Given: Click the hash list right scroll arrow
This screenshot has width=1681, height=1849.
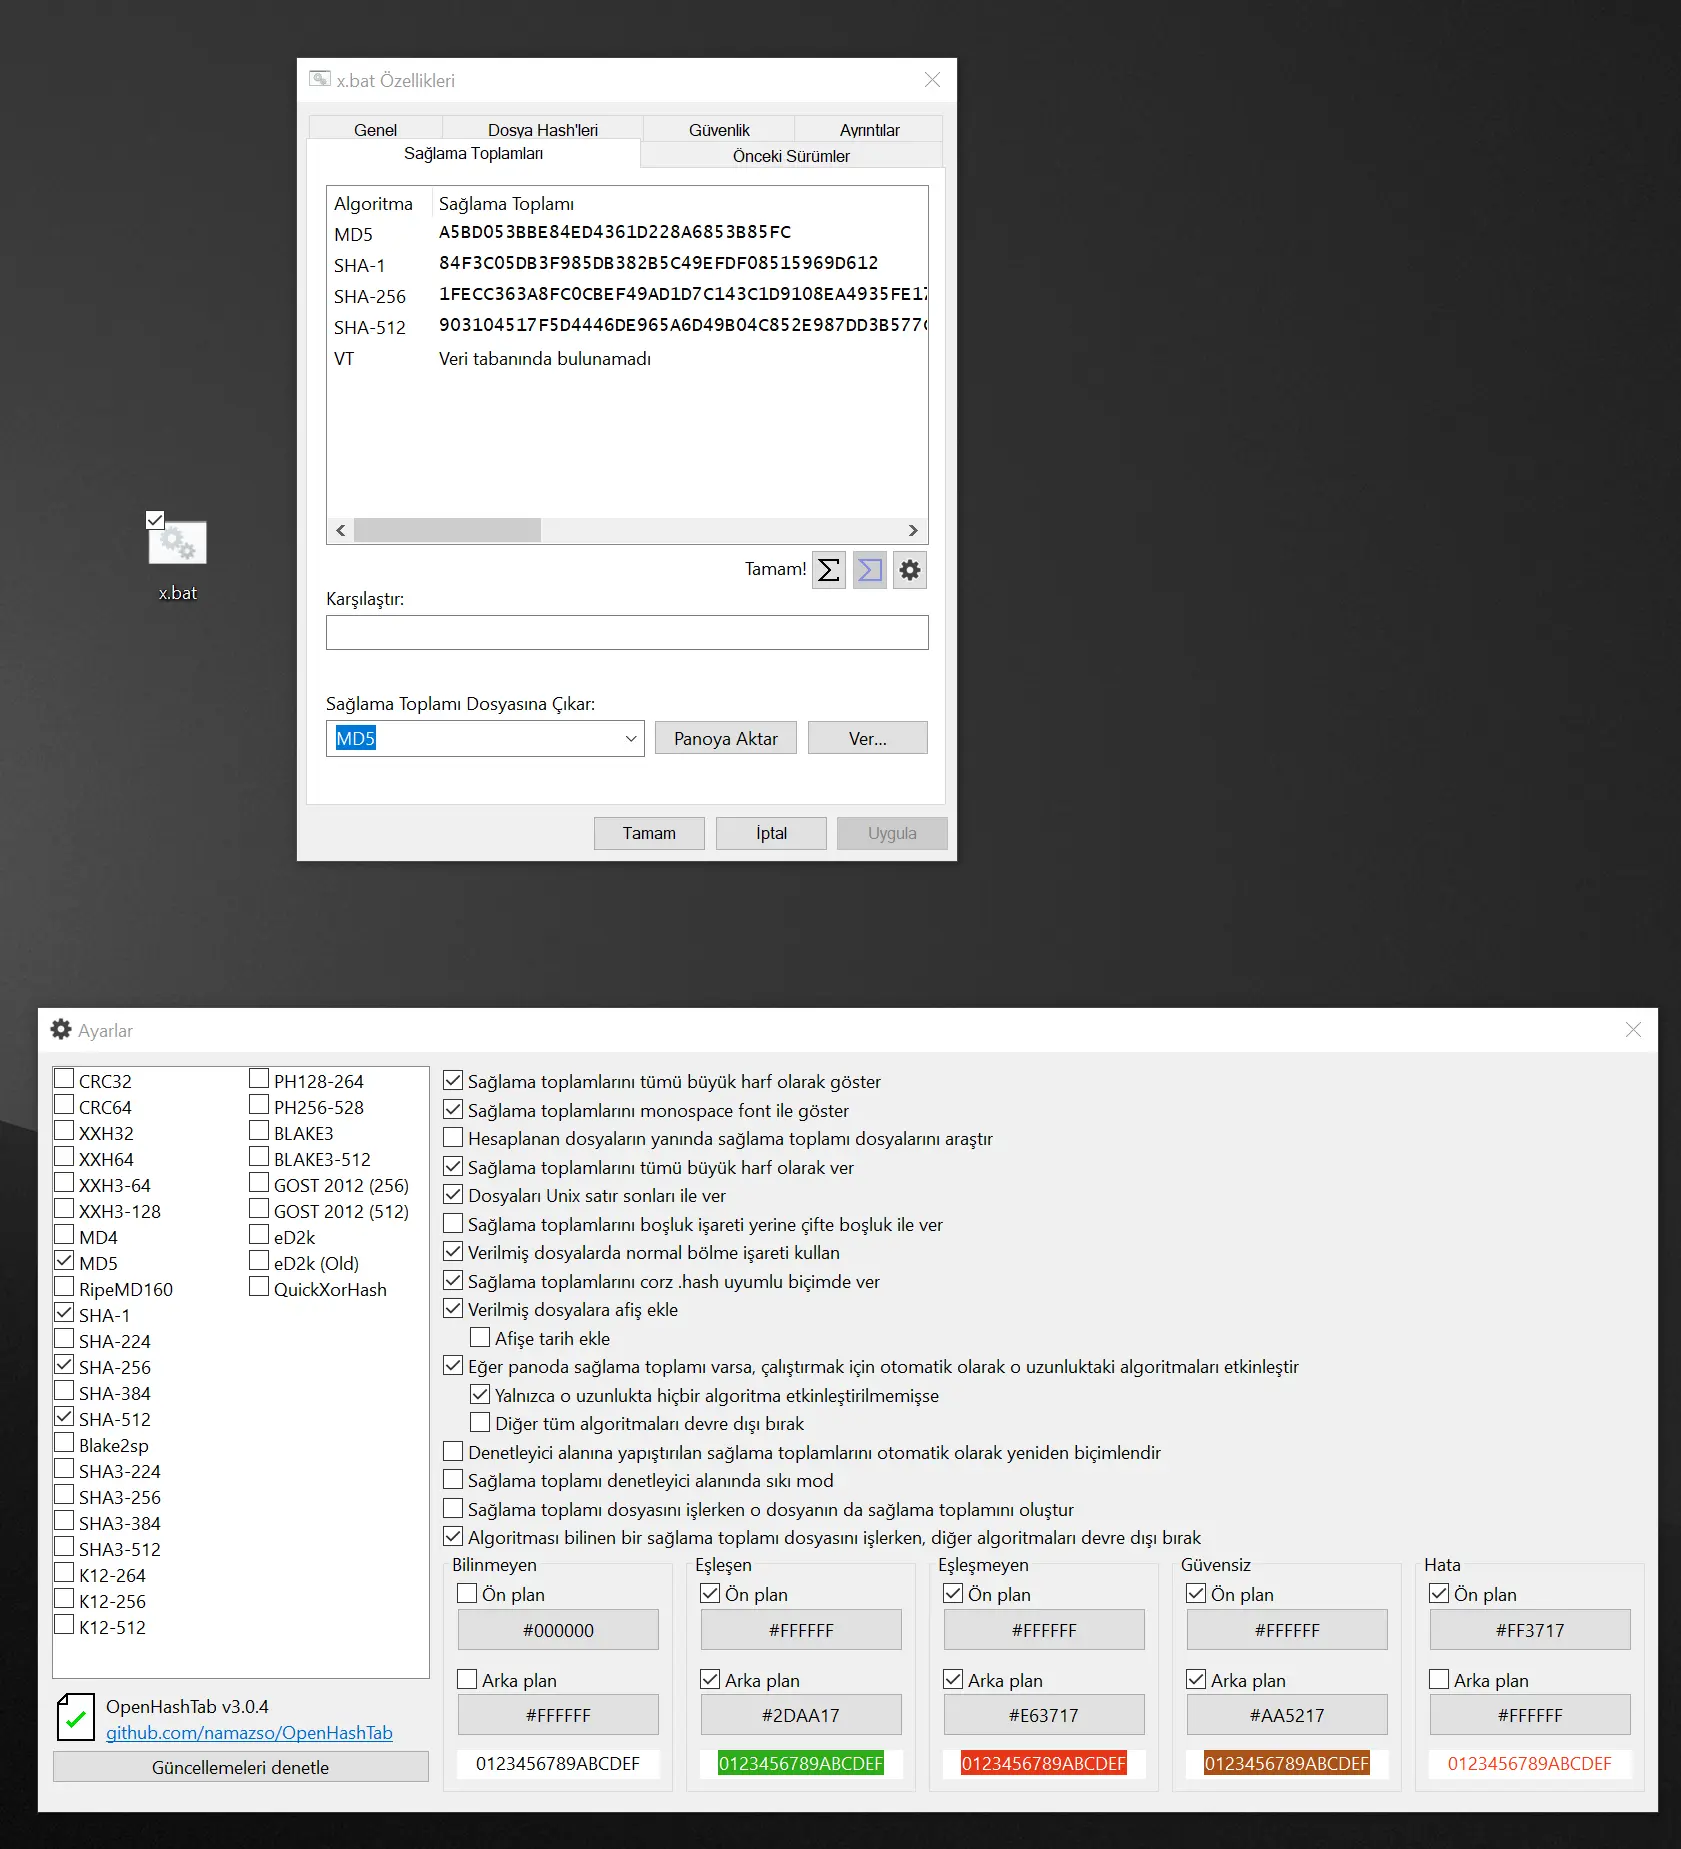Looking at the screenshot, I should [x=913, y=530].
